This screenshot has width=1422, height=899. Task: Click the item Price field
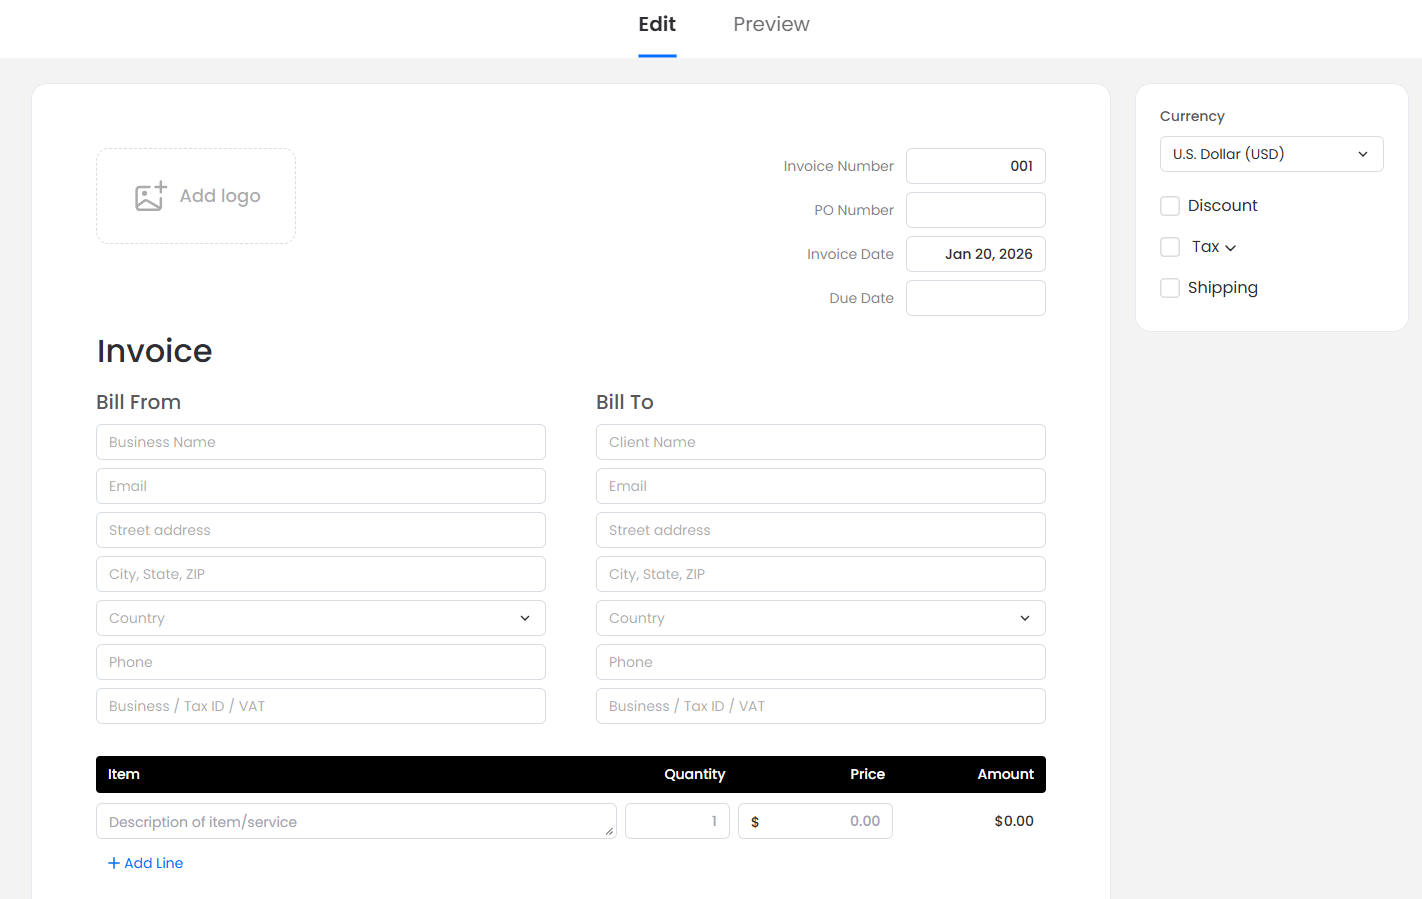pos(822,821)
